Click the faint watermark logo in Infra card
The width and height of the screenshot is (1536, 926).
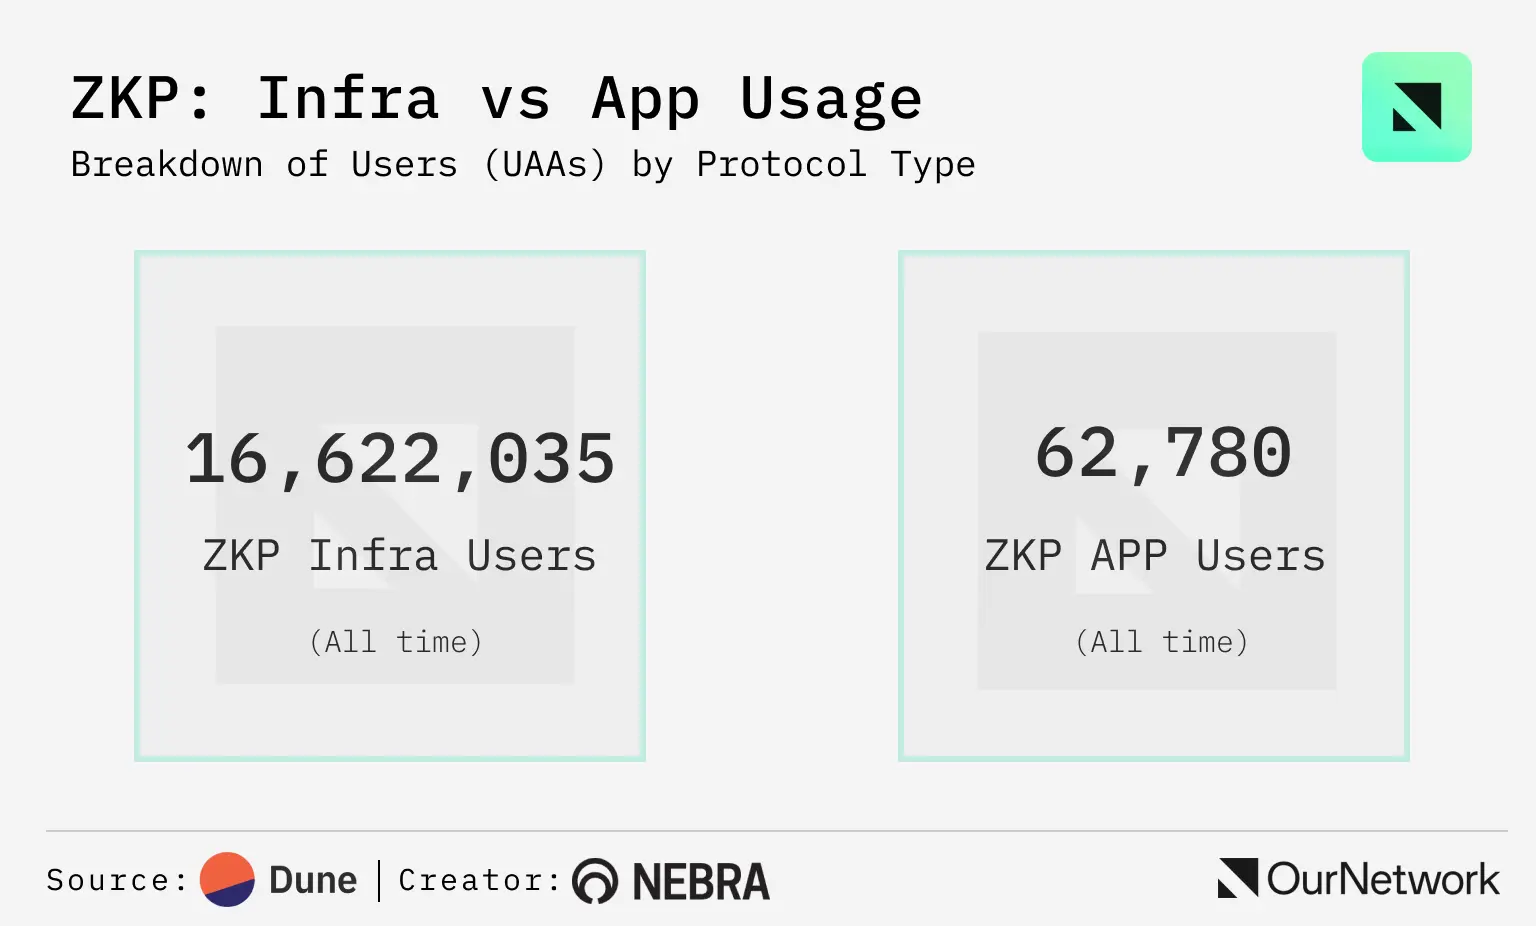(395, 505)
